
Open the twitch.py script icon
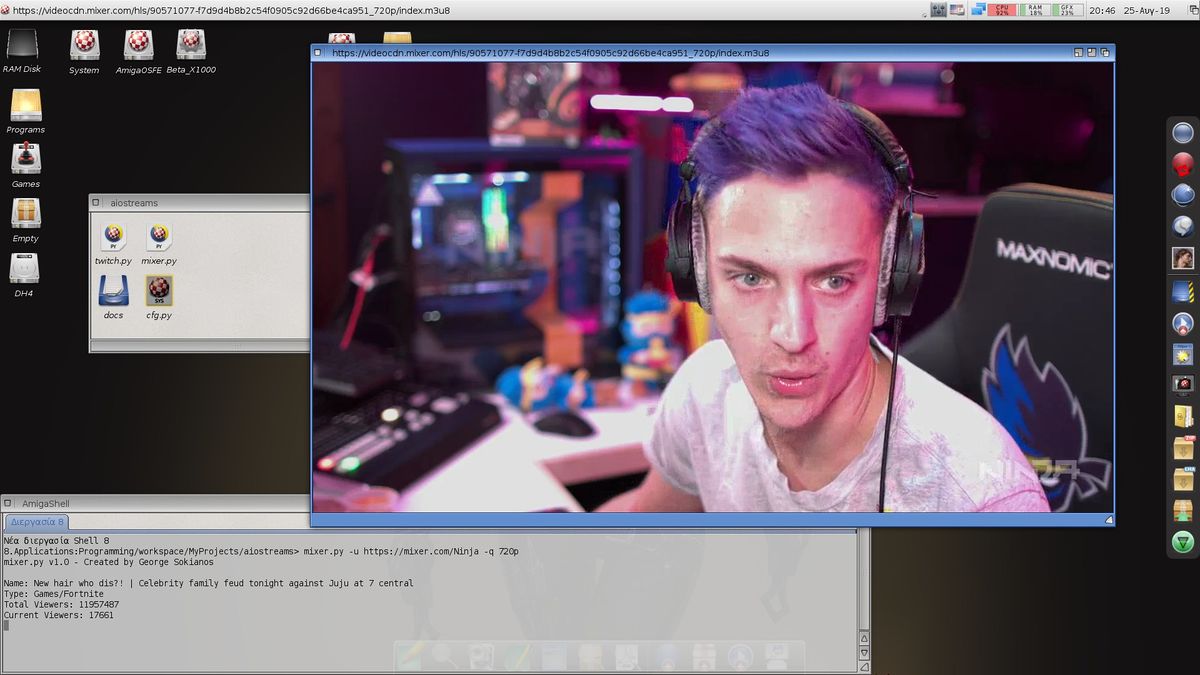click(113, 237)
